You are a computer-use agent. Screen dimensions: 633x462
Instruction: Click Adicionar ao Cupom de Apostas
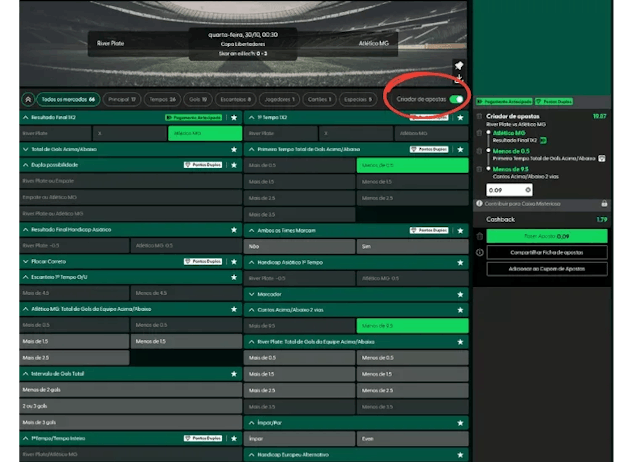[547, 269]
